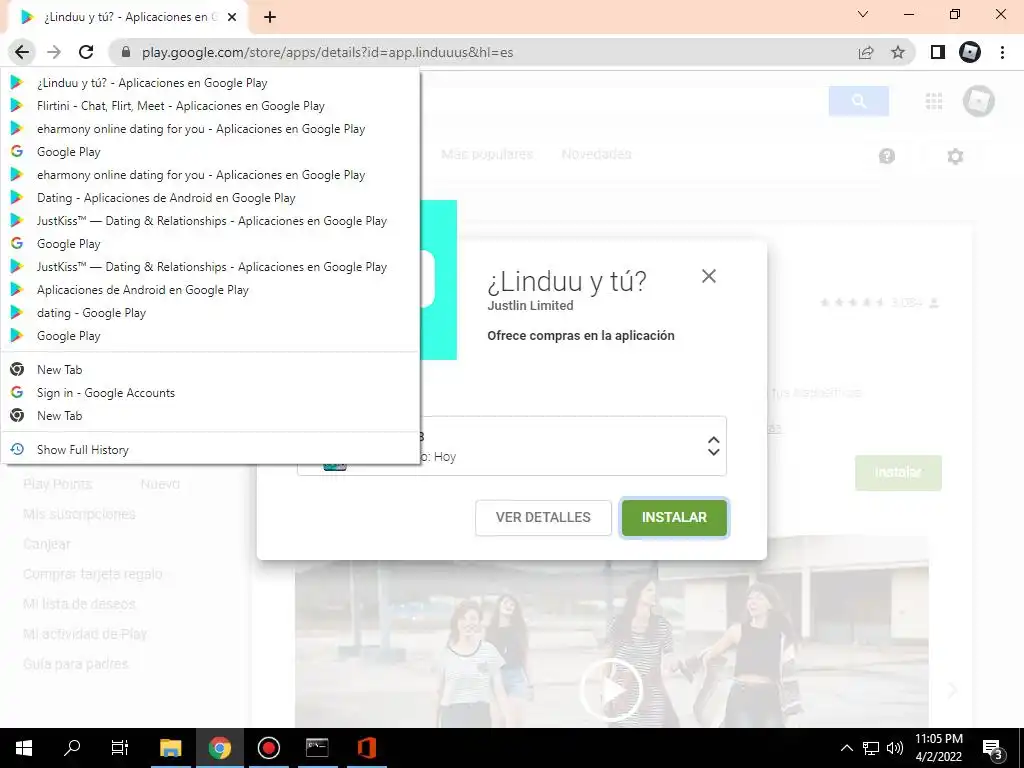Share this page via address bar icon

[866, 52]
